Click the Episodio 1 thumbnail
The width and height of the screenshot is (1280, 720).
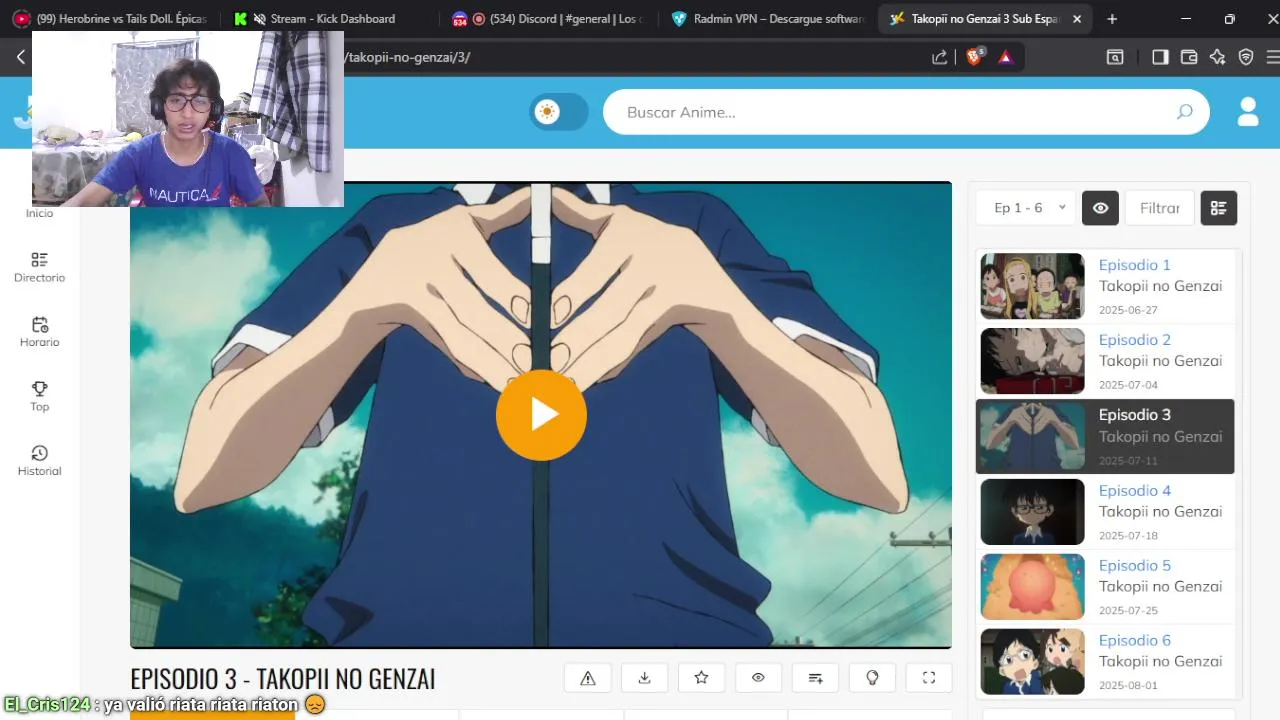1032,286
